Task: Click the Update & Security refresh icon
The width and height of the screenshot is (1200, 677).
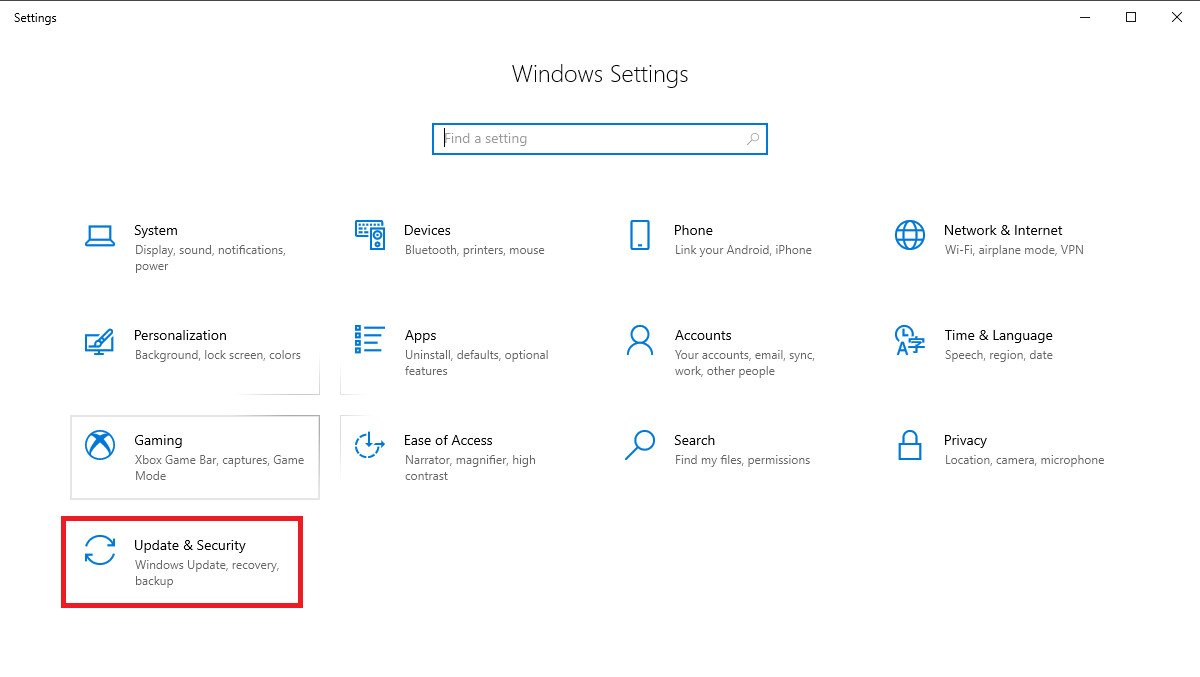Action: 100,551
